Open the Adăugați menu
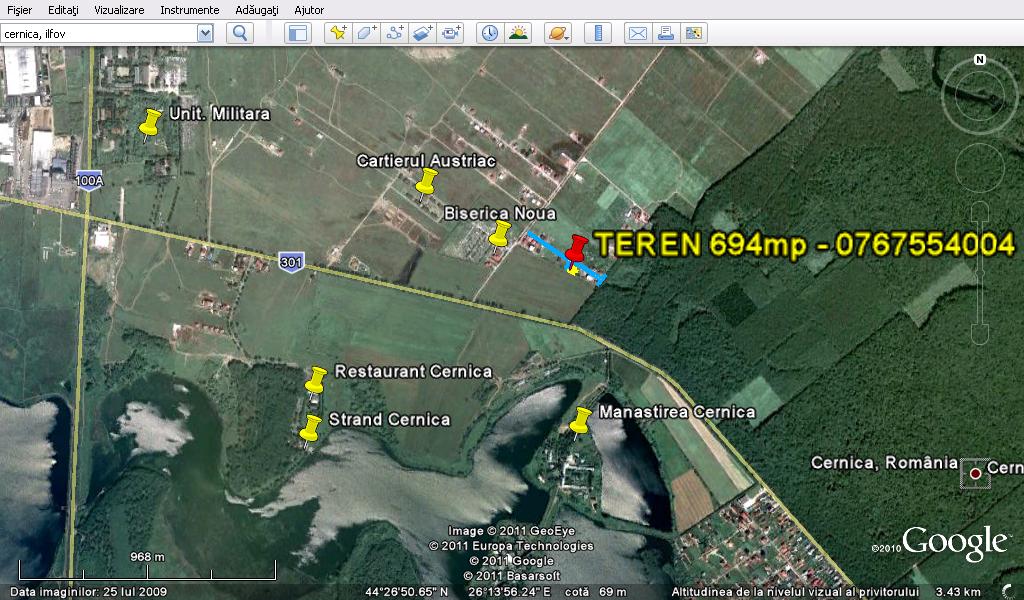The width and height of the screenshot is (1024, 600). pos(257,10)
